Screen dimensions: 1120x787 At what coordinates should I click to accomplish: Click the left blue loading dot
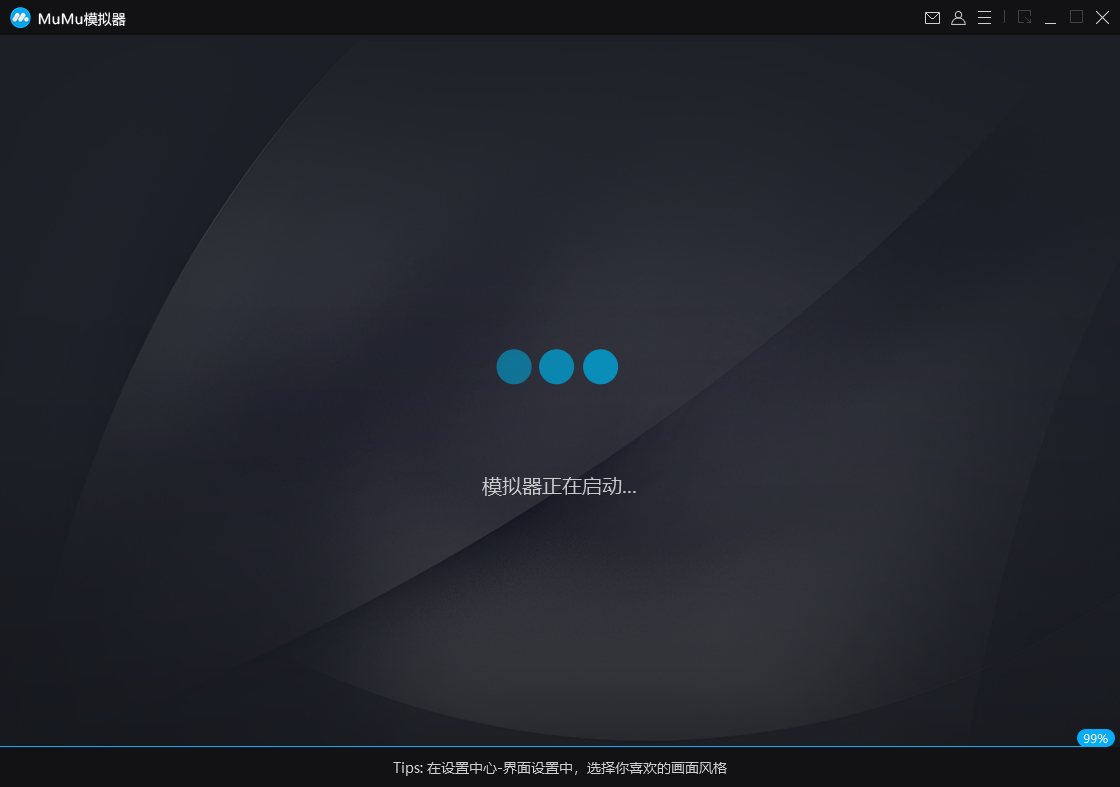coord(514,367)
